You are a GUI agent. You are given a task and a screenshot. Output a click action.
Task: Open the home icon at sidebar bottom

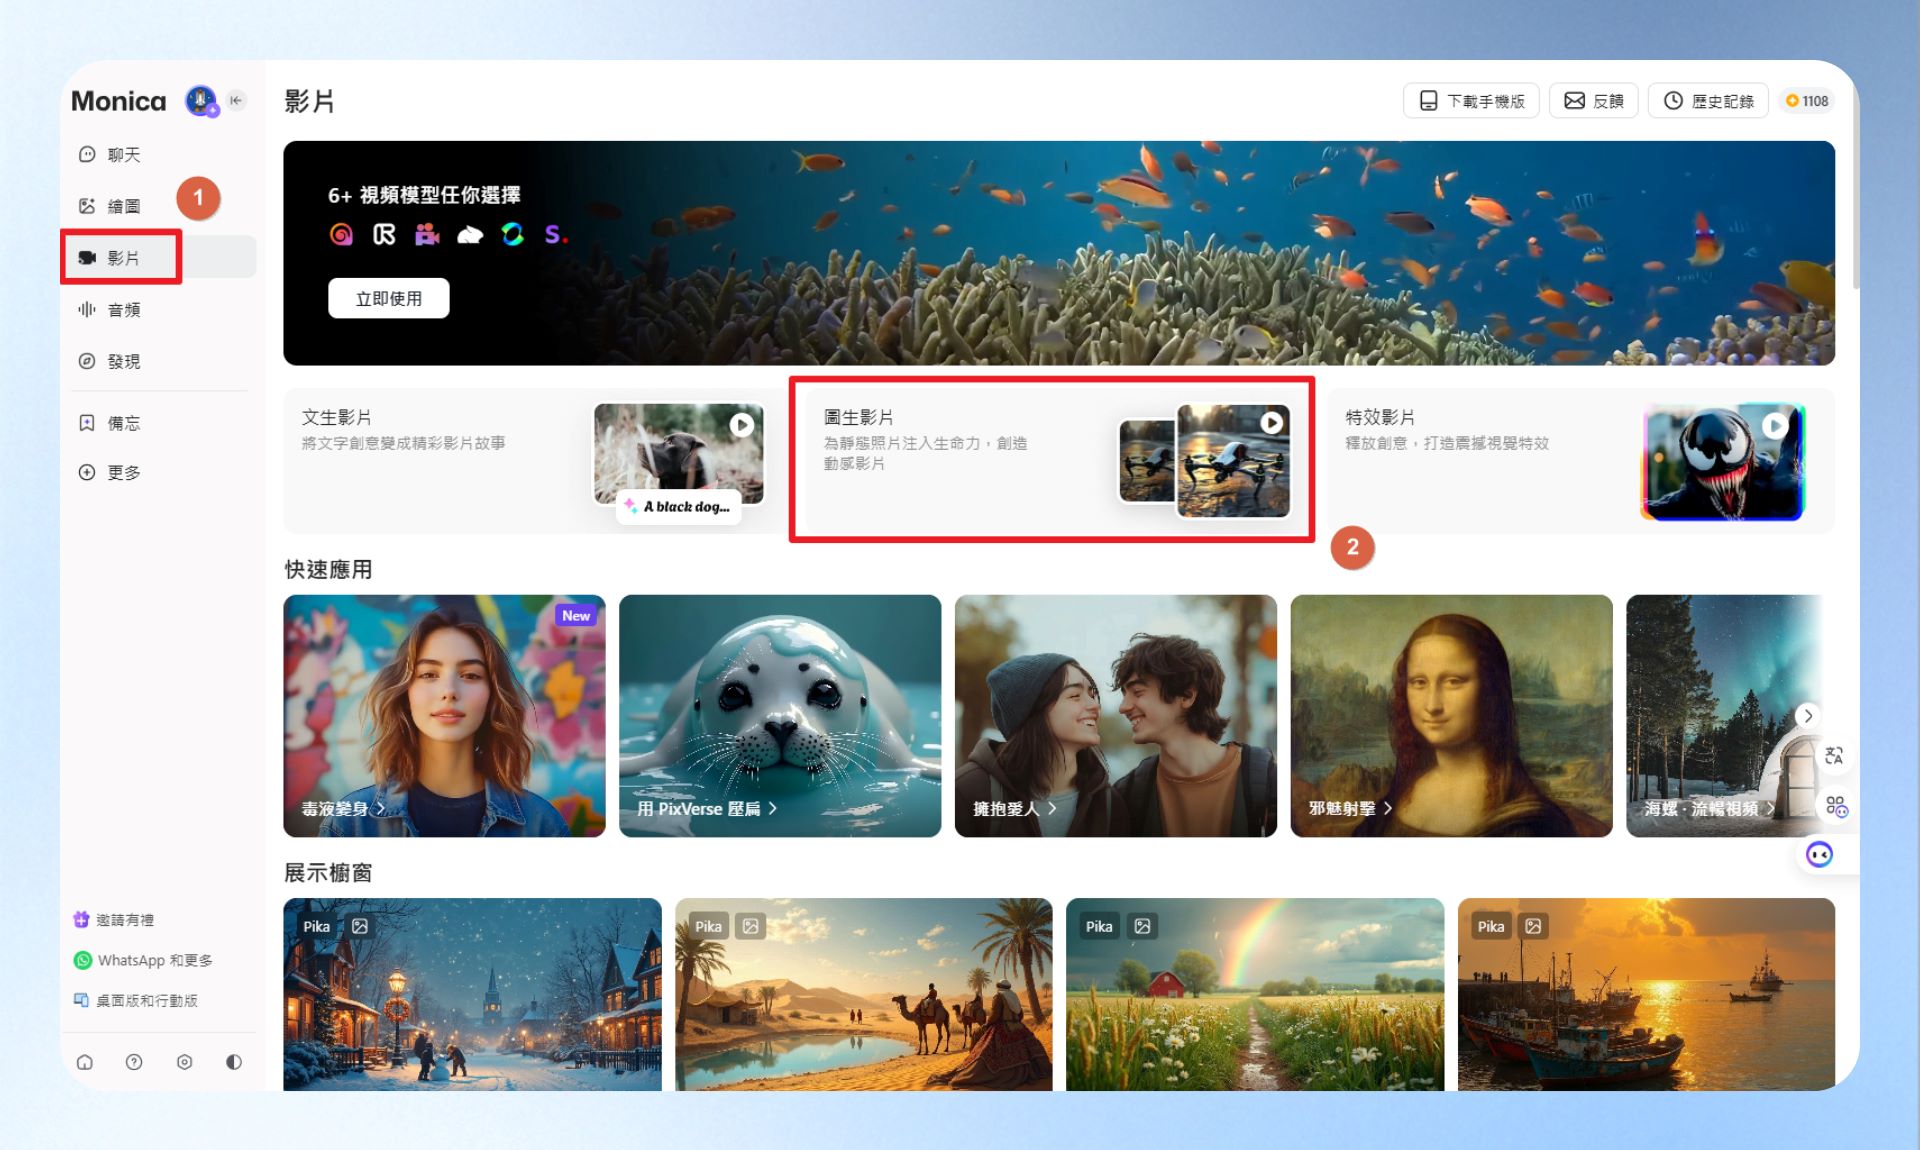pyautogui.click(x=85, y=1062)
